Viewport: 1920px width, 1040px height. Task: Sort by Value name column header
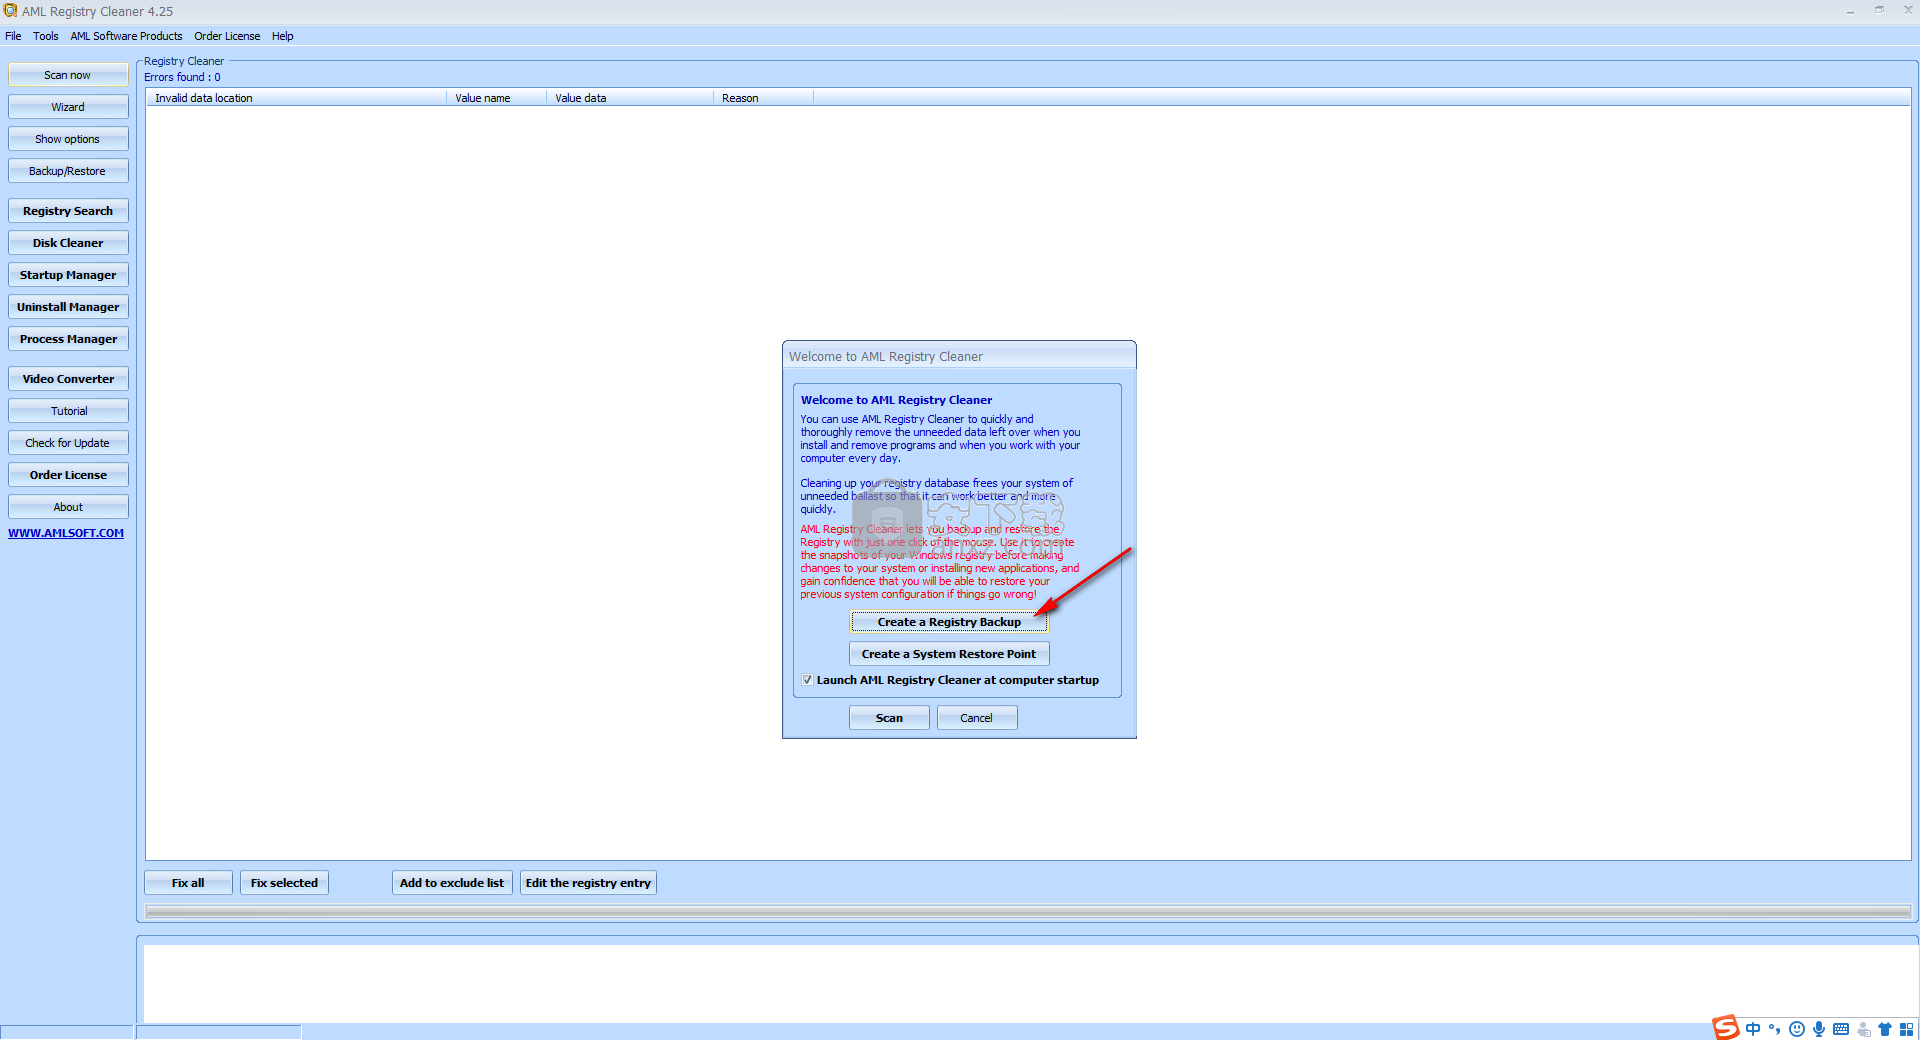click(x=496, y=98)
